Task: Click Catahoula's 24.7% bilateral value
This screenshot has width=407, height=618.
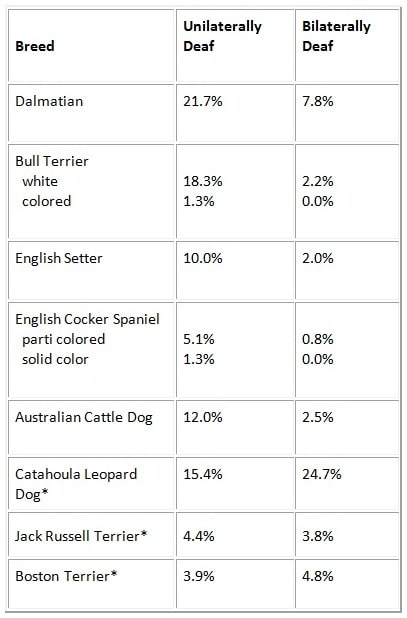Action: (x=322, y=474)
